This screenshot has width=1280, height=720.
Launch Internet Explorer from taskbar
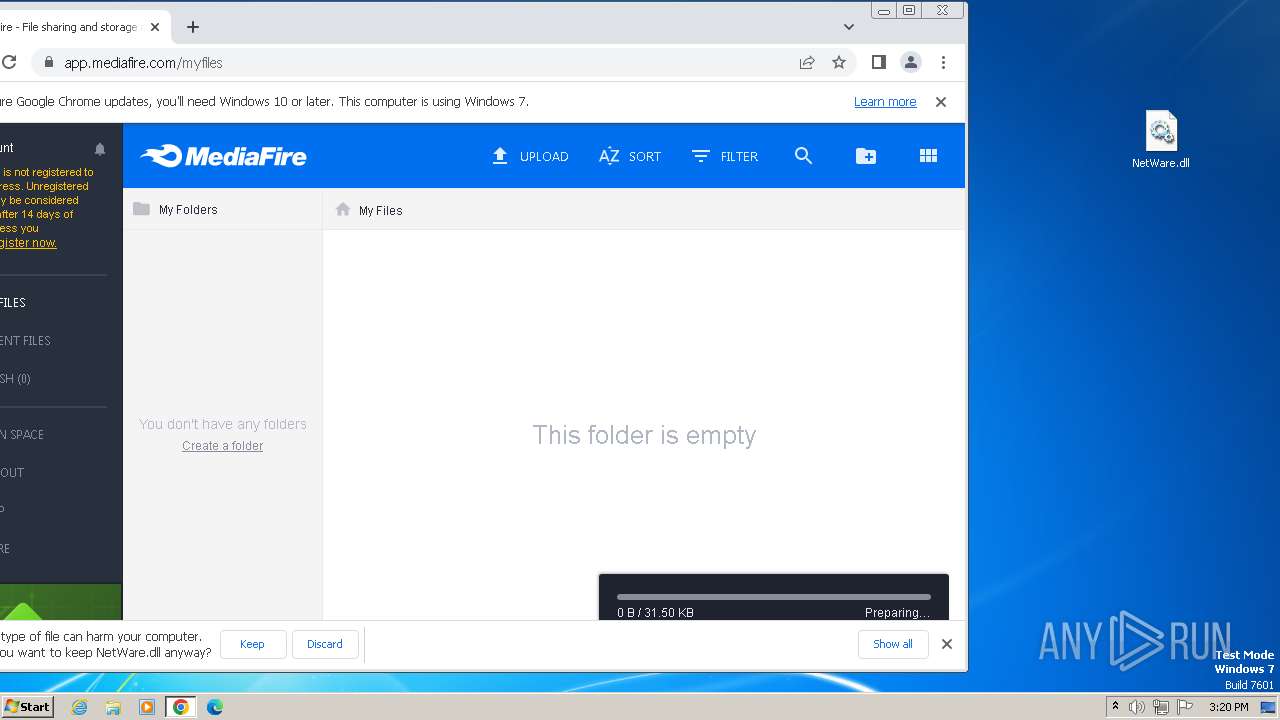click(x=79, y=707)
